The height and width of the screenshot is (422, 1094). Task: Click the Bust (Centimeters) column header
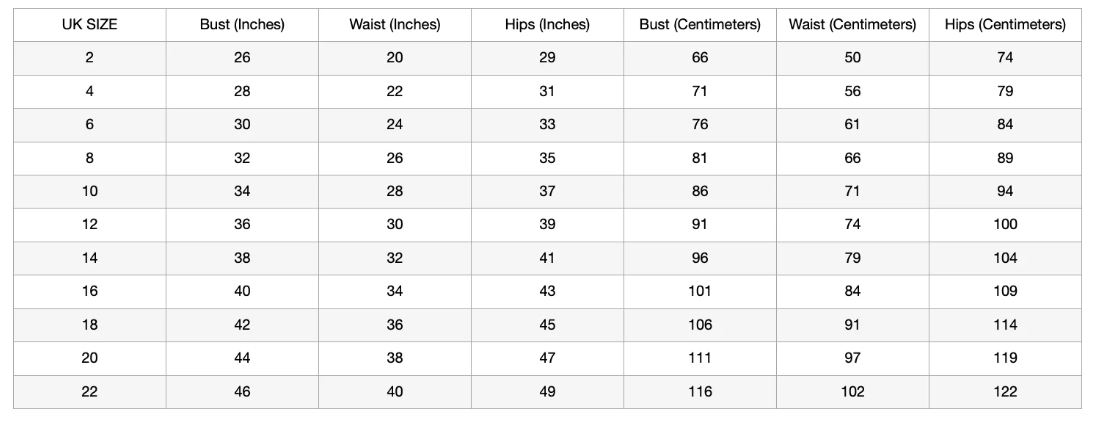(x=699, y=25)
